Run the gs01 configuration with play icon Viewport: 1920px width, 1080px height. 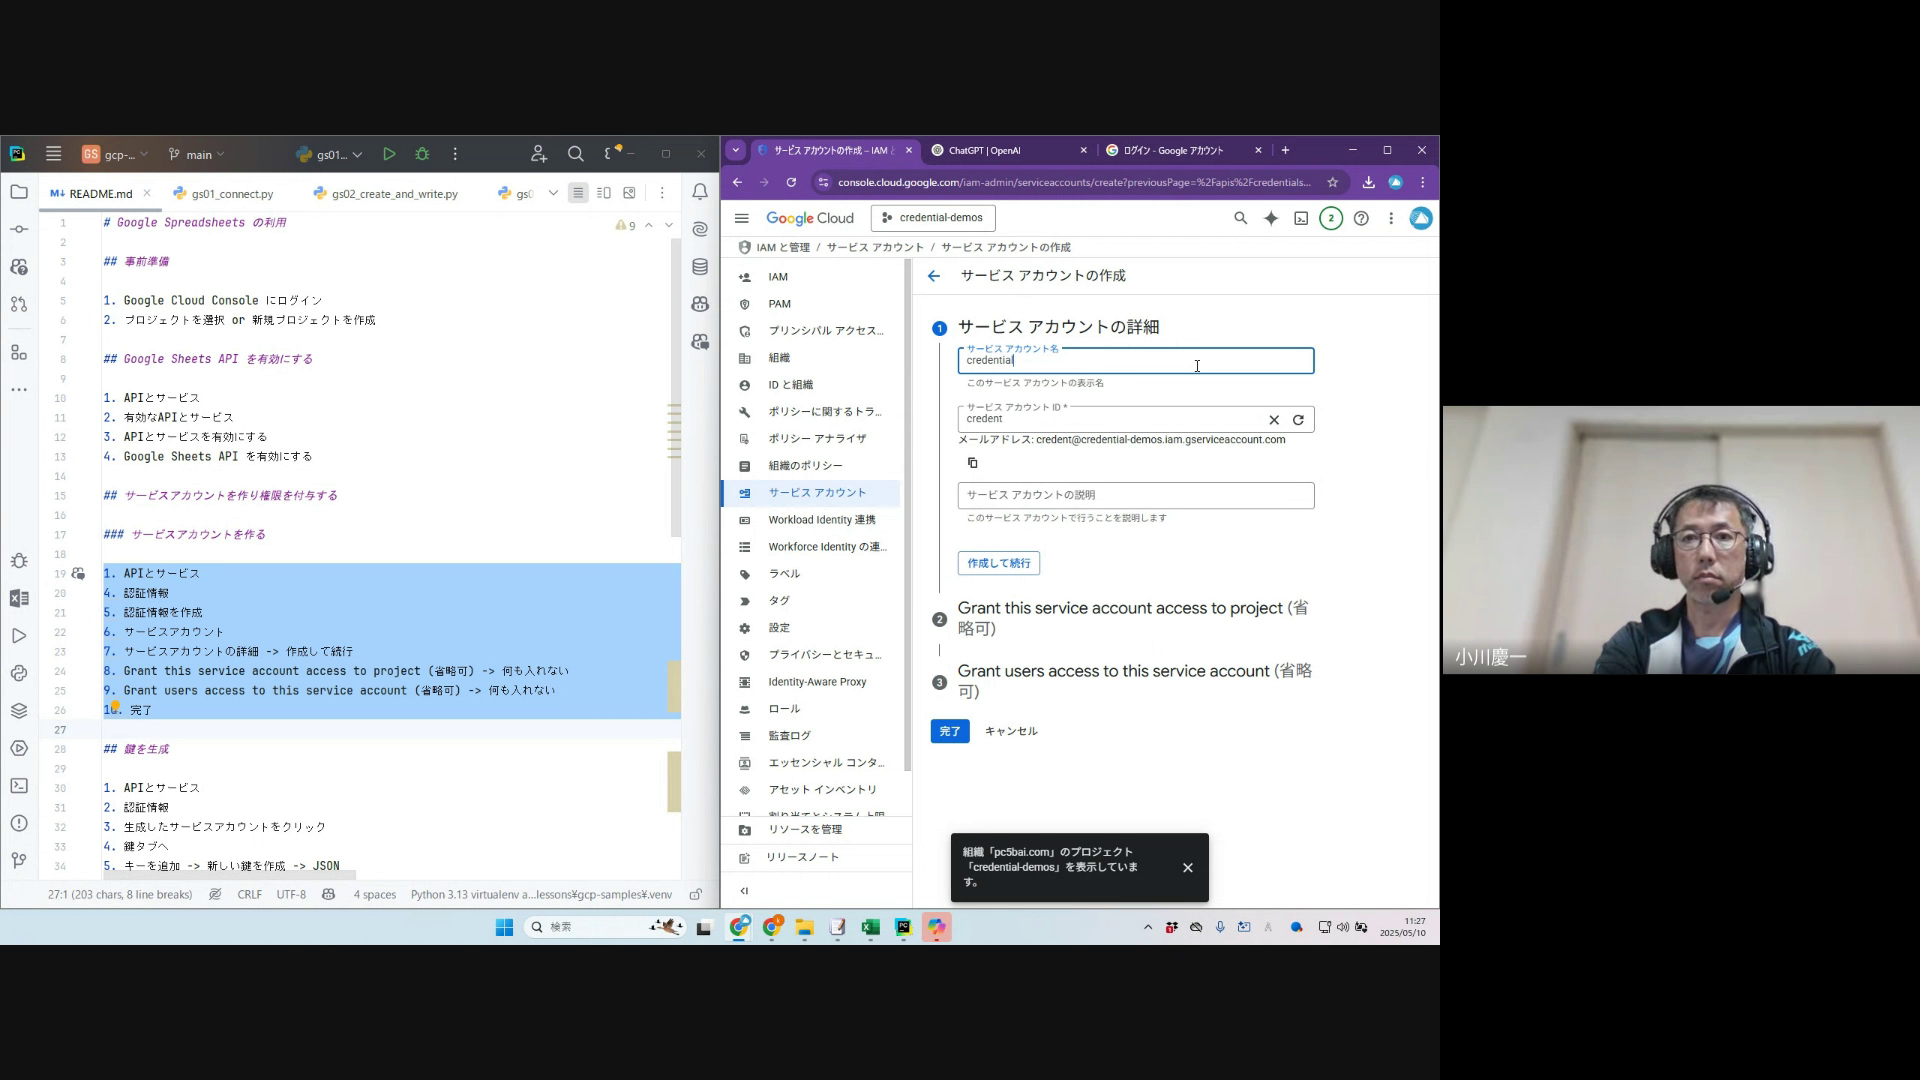[x=389, y=154]
